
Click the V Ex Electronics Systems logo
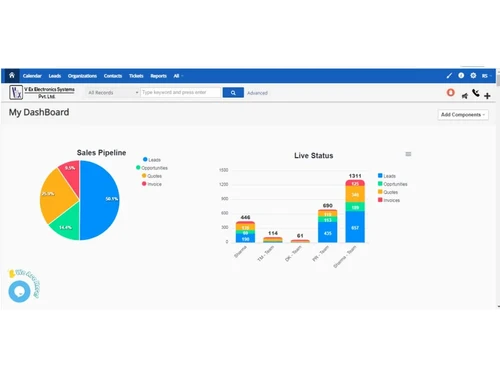click(x=42, y=92)
